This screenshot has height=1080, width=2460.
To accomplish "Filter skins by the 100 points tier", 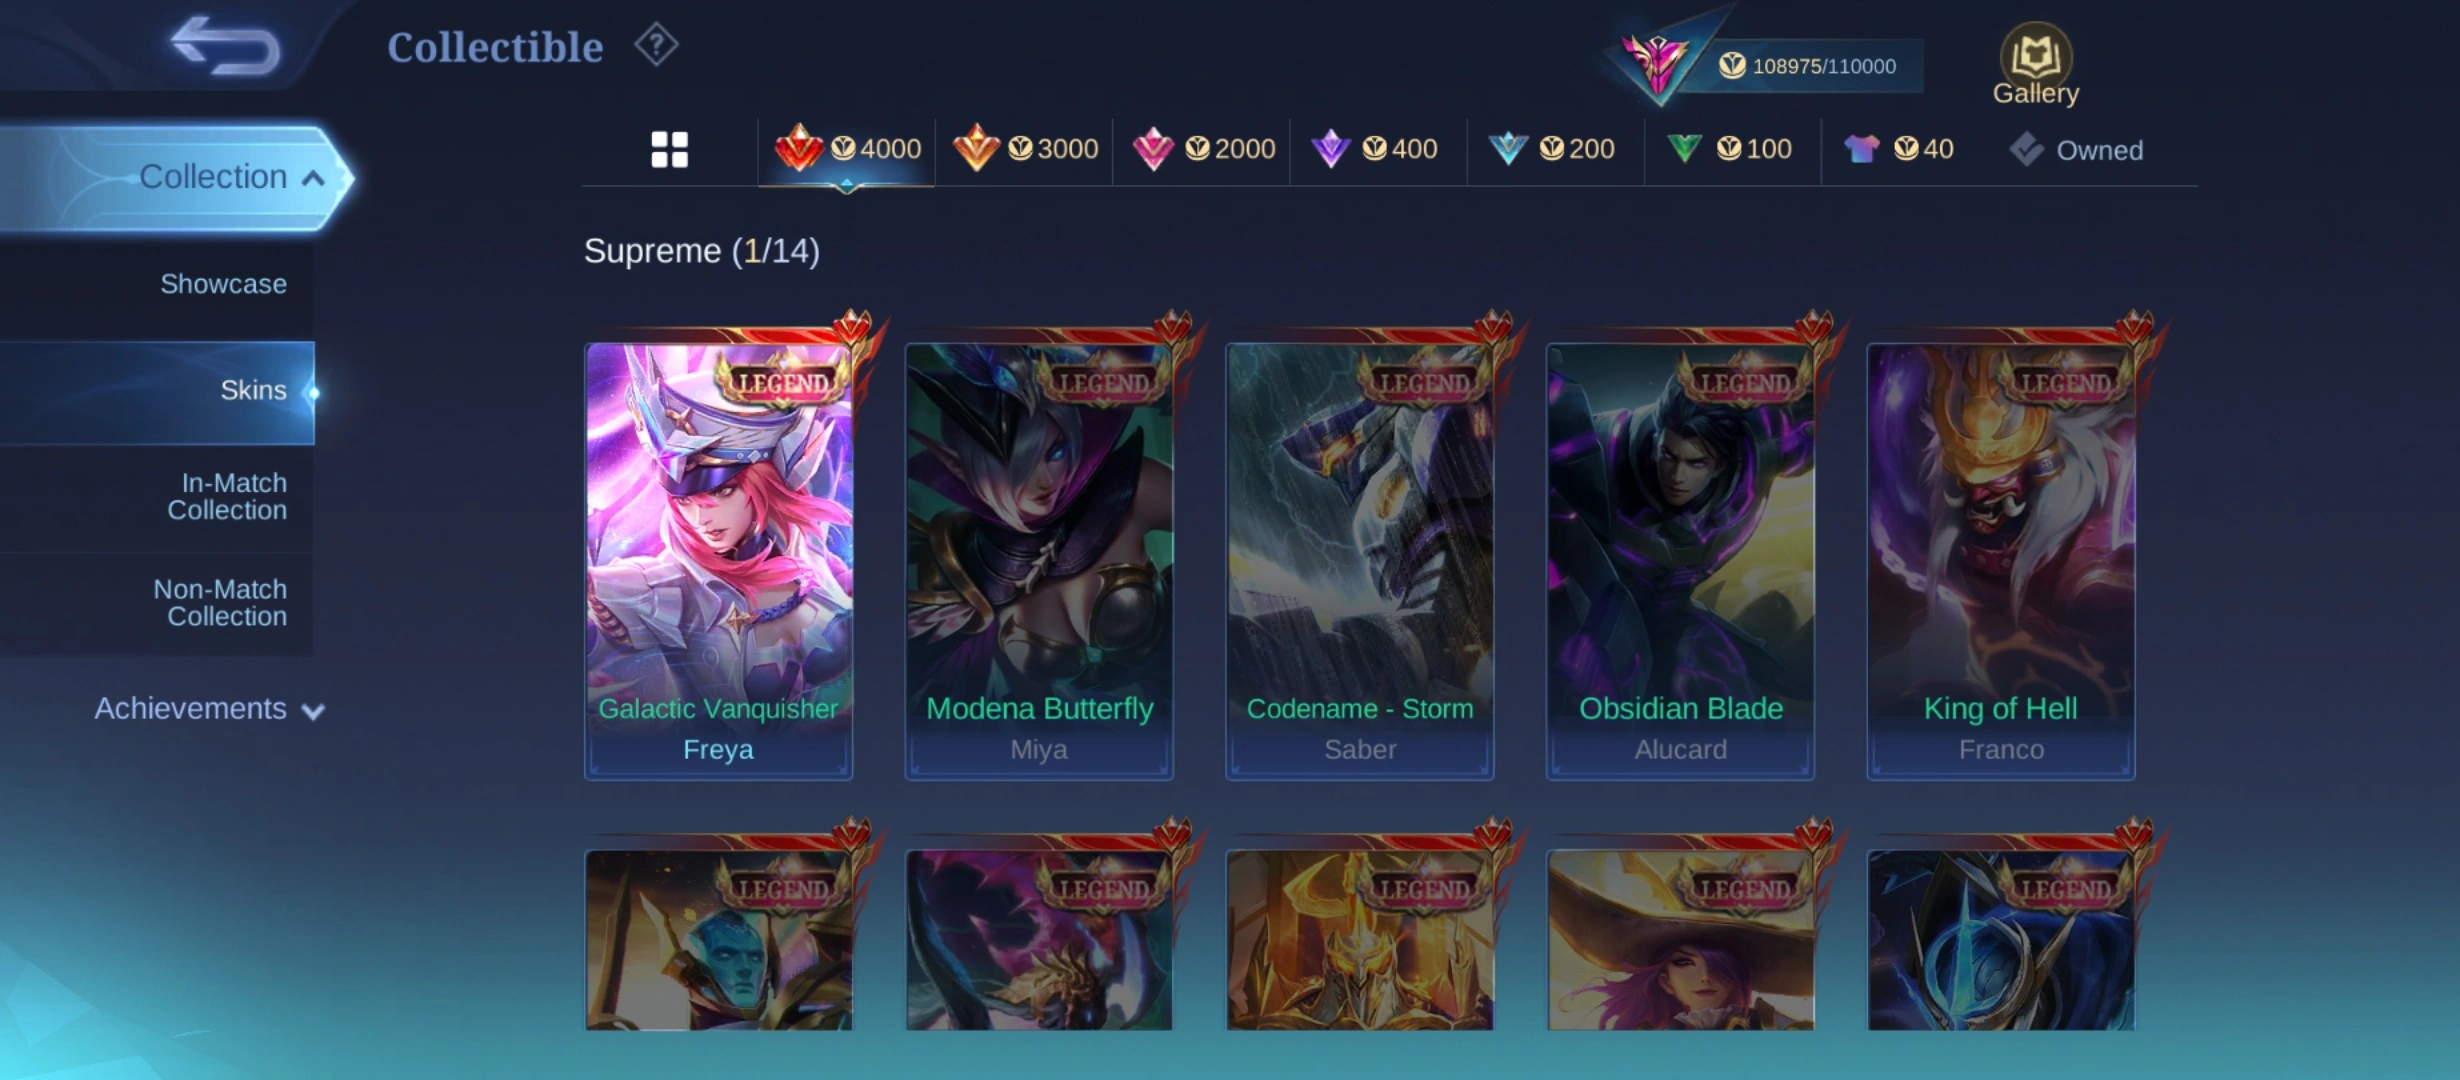I will tap(1729, 150).
